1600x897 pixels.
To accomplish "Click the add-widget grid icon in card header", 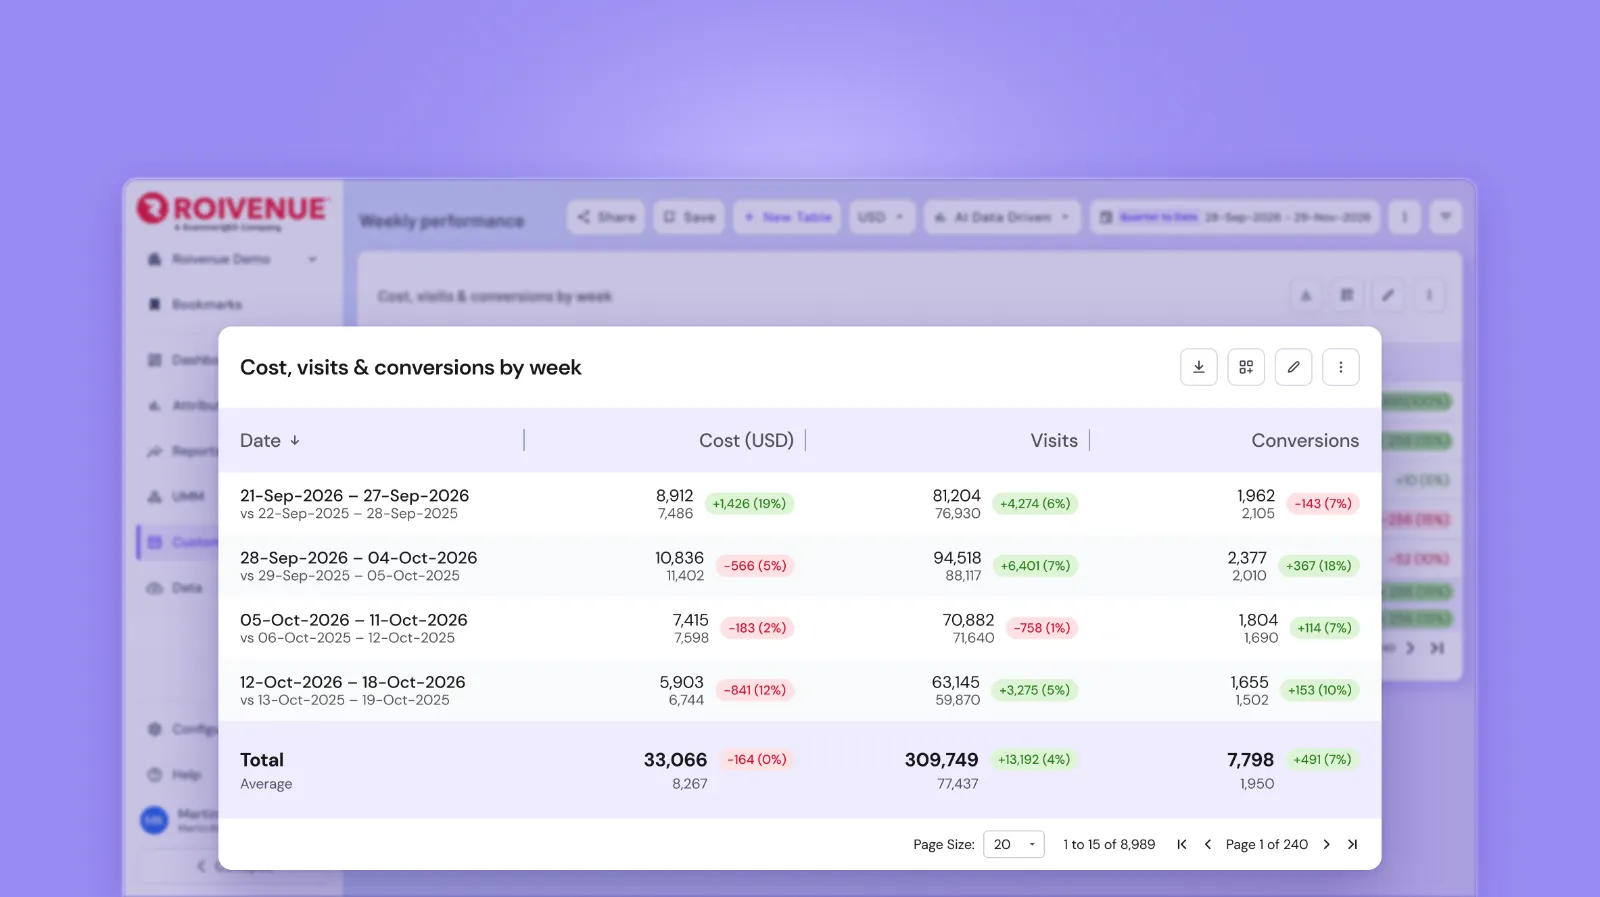I will tap(1246, 367).
